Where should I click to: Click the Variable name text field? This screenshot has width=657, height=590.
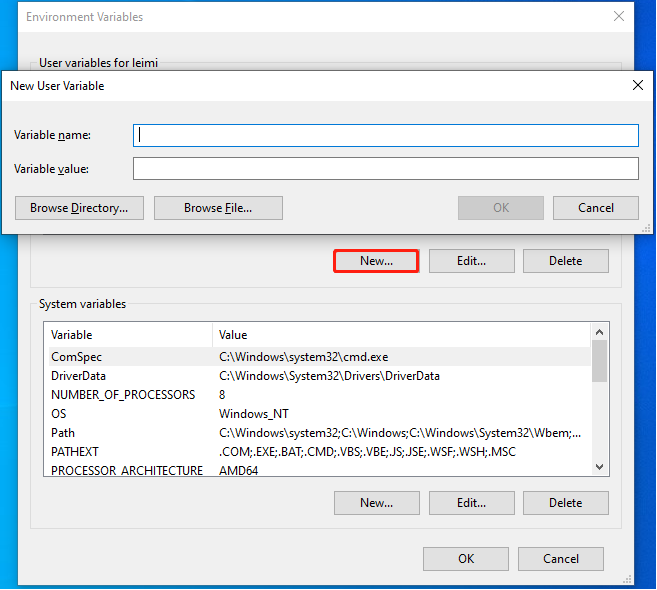point(385,135)
